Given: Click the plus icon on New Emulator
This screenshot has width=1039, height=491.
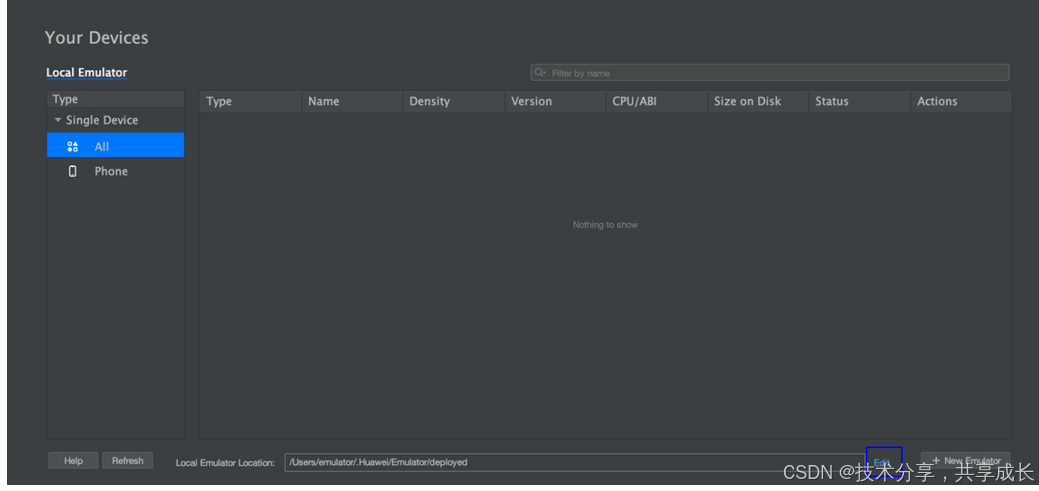Looking at the screenshot, I should point(936,461).
